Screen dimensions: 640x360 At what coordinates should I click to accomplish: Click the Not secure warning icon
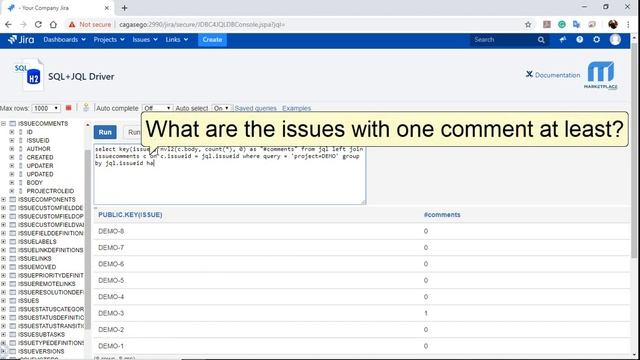pos(72,24)
